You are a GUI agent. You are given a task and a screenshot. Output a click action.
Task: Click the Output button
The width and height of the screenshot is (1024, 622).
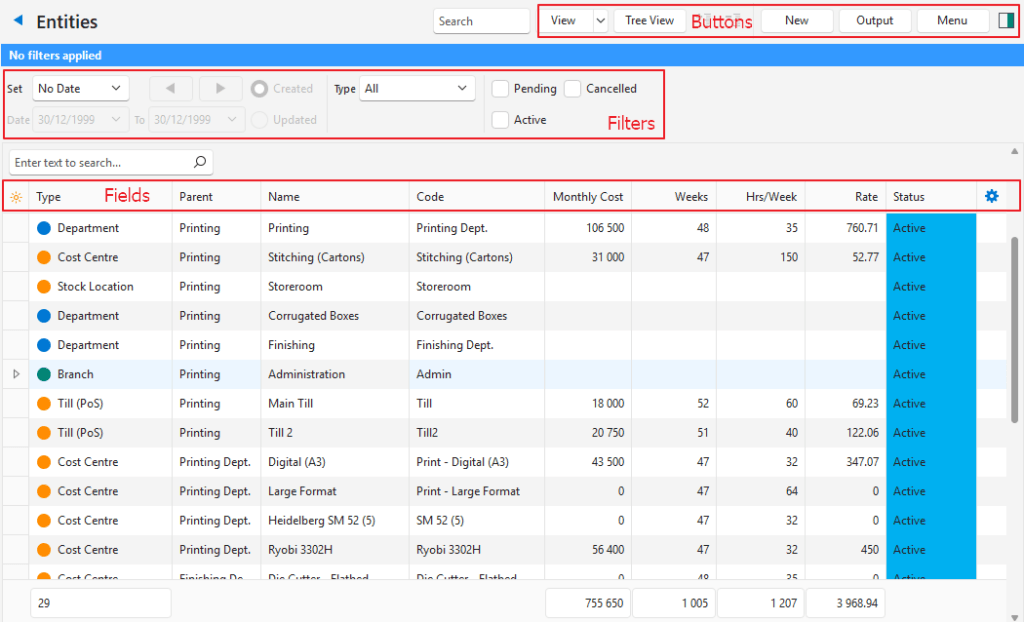click(x=874, y=21)
